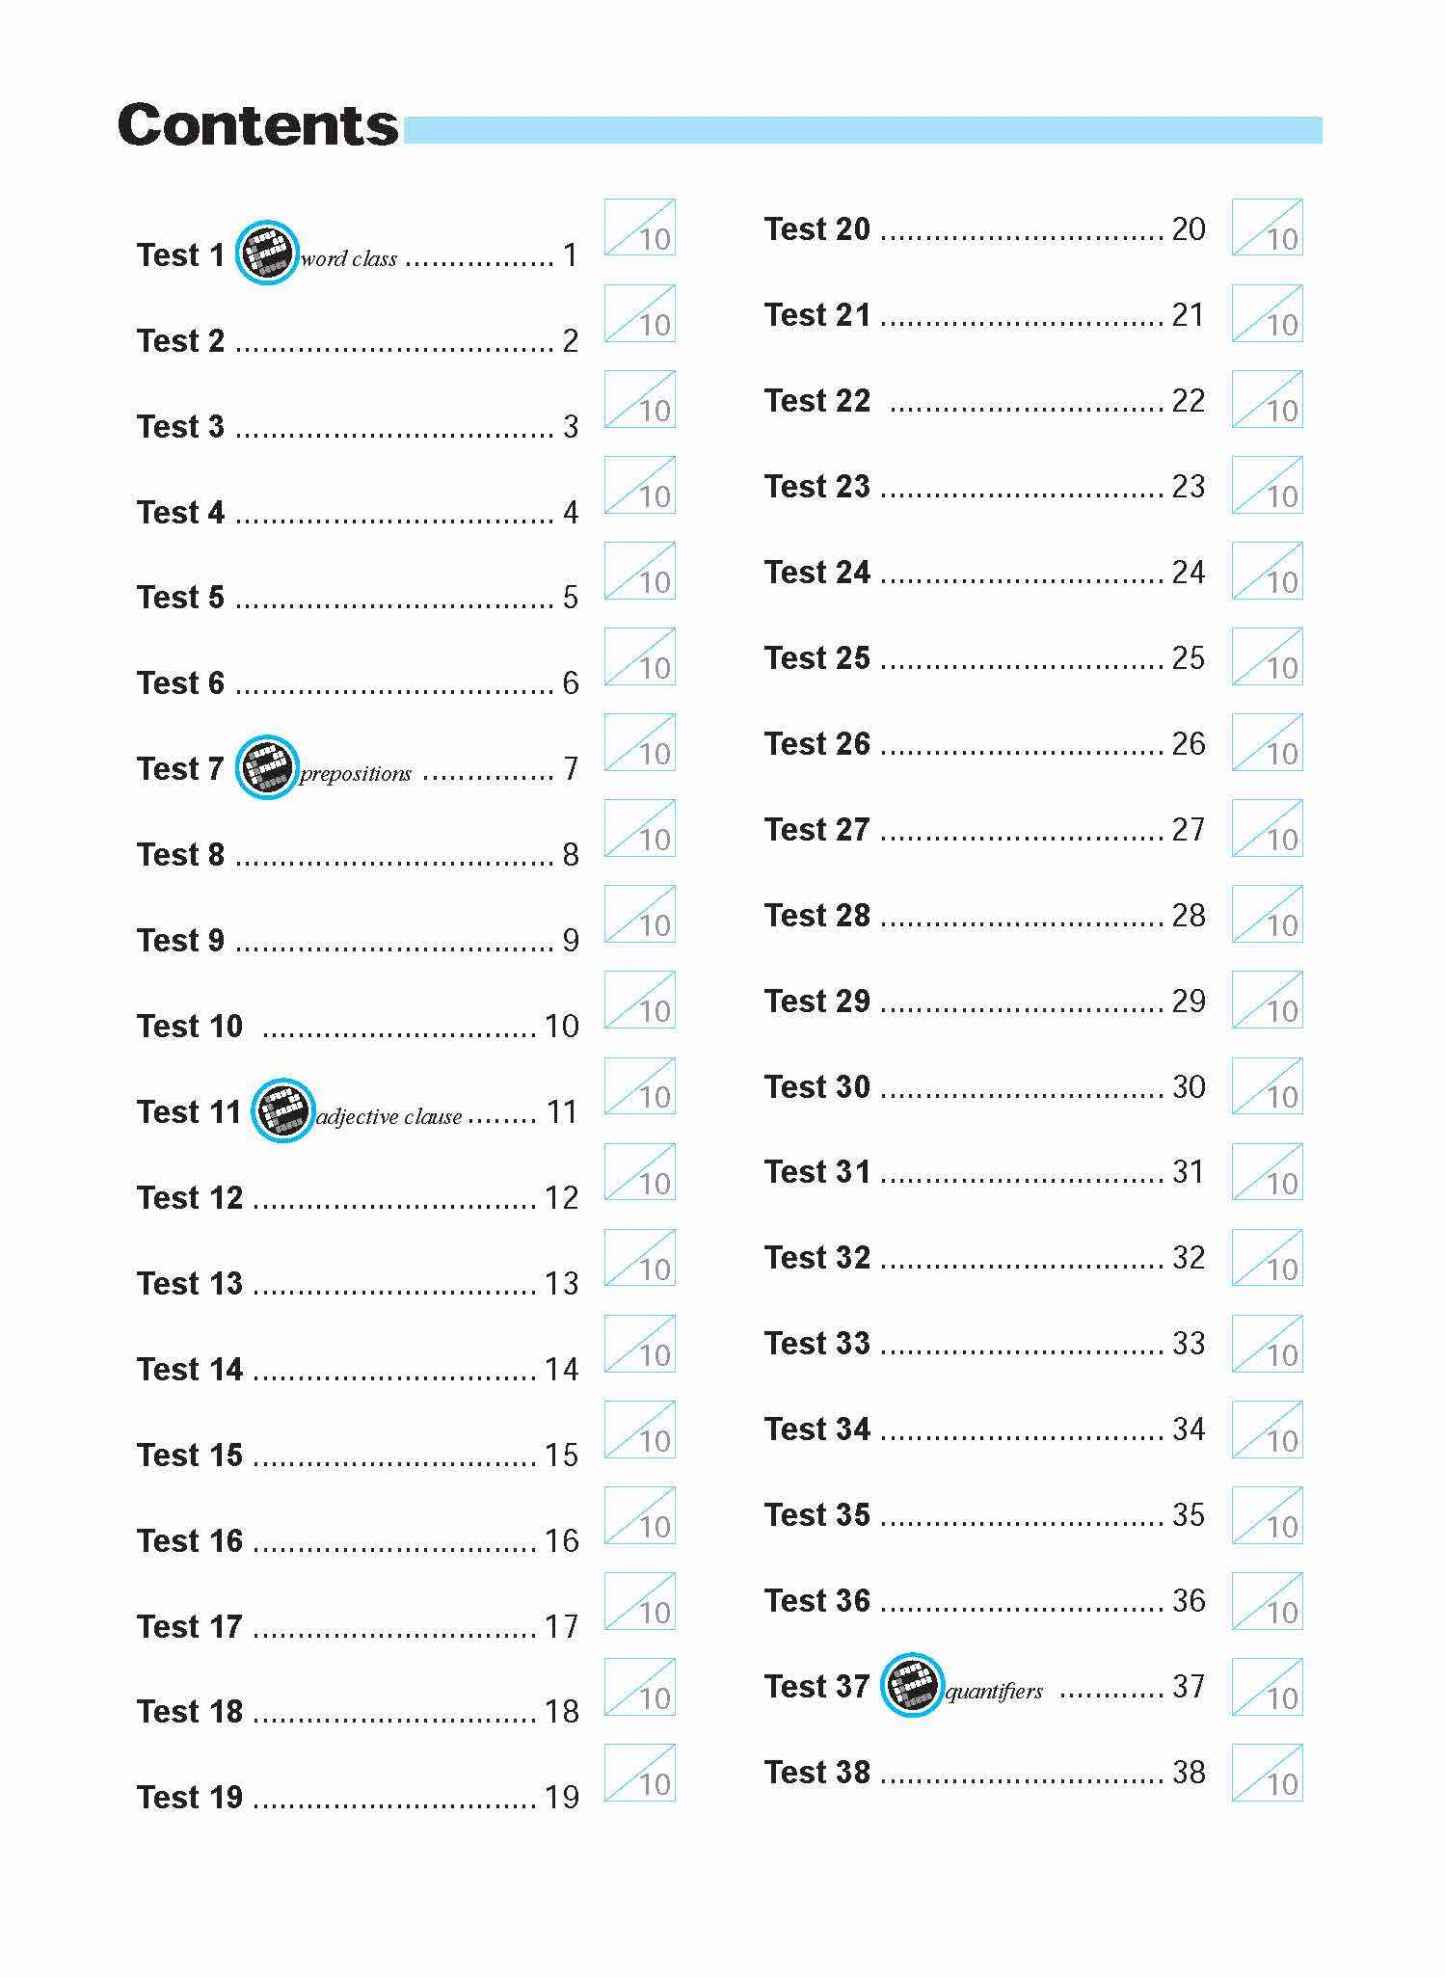Open the Test 5 entry
This screenshot has height=1977, width=1445.
181,597
